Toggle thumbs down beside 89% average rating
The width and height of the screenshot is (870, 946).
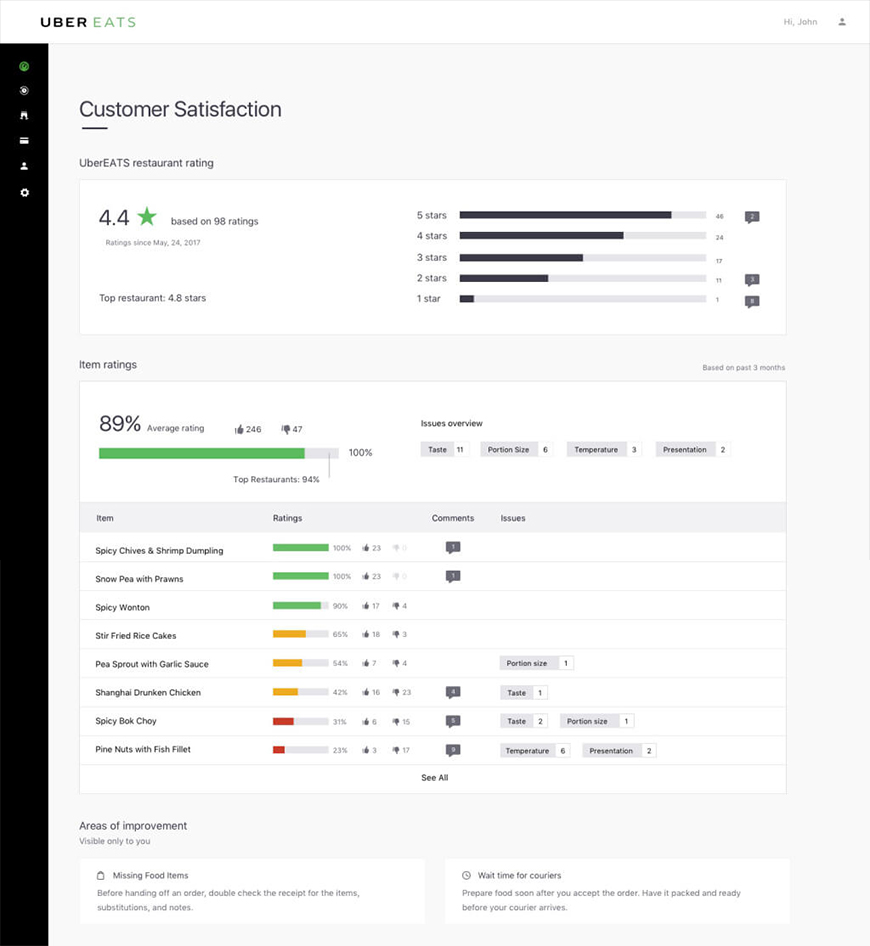pos(288,428)
